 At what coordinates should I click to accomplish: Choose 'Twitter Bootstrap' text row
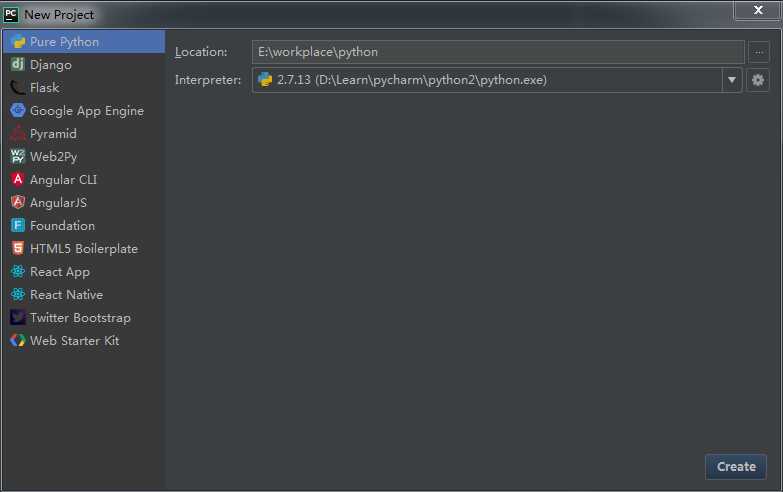point(80,318)
